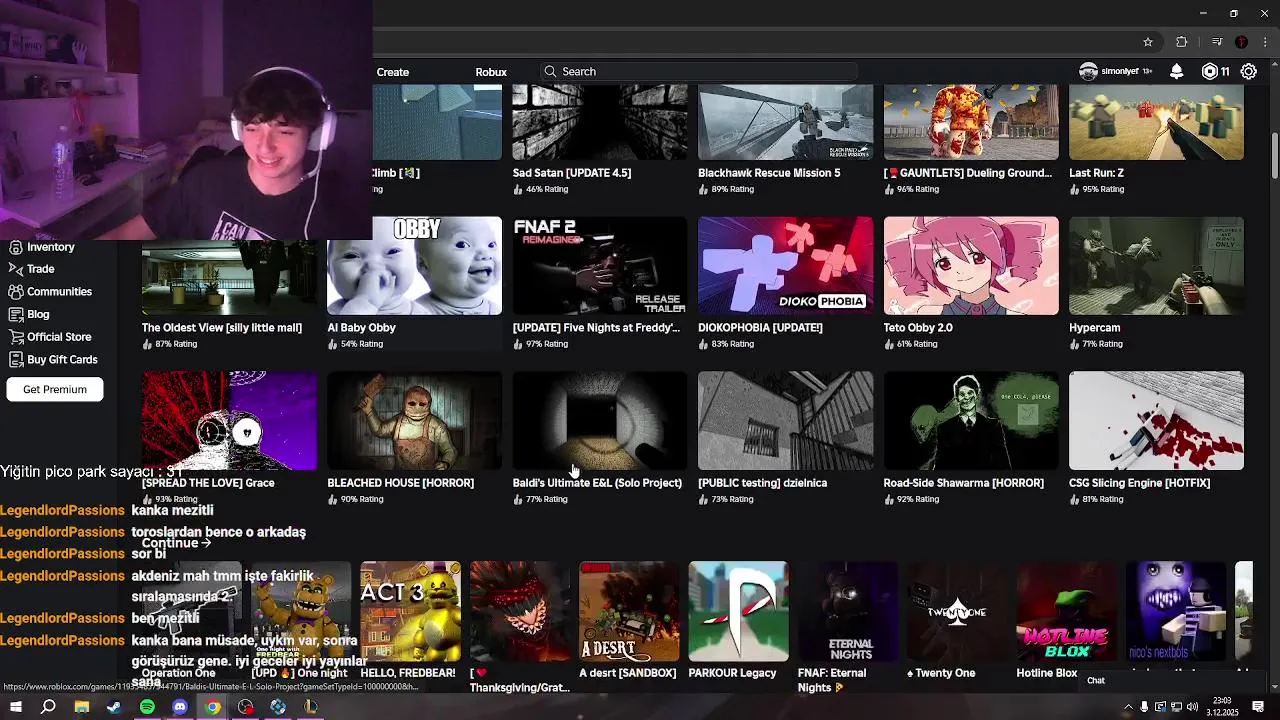The height and width of the screenshot is (720, 1280).
Task: Open Hypercam game thumbnail
Action: (1156, 266)
